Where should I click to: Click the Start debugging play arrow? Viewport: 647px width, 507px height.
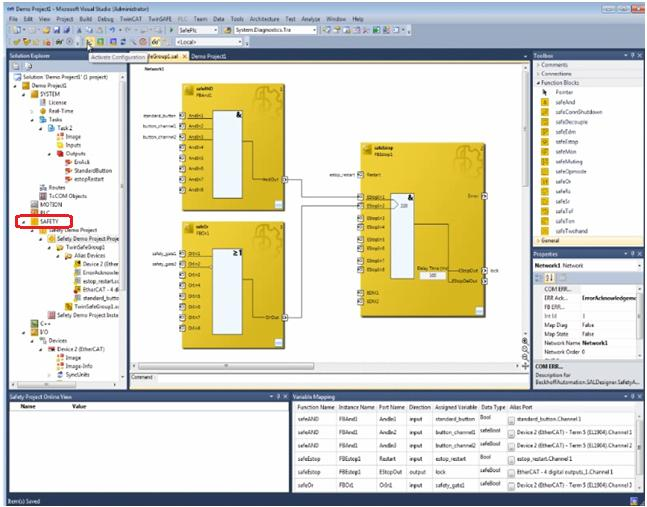[x=171, y=30]
